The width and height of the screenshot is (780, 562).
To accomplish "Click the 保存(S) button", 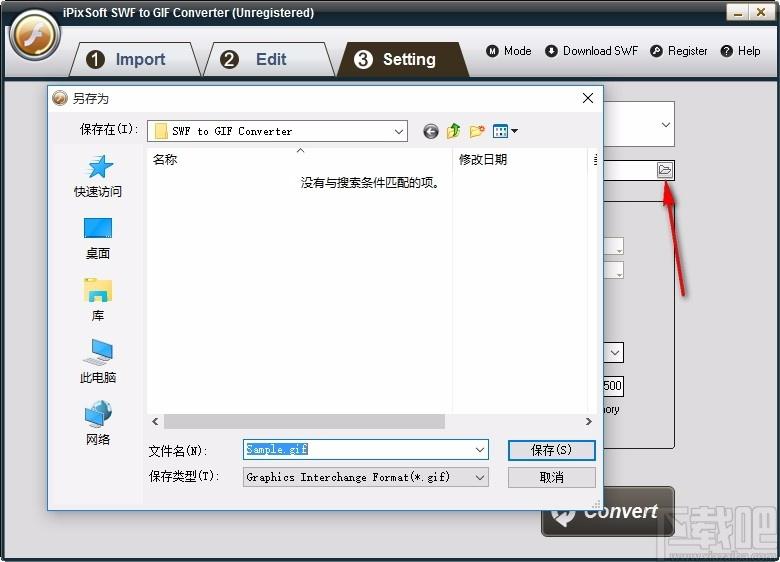I will pos(551,451).
